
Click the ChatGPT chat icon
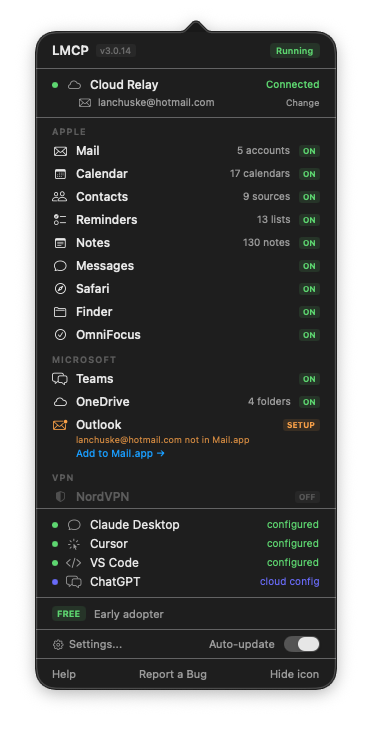(x=73, y=582)
